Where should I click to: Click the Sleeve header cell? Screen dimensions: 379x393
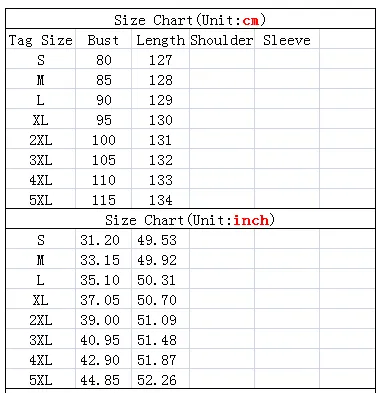click(287, 40)
